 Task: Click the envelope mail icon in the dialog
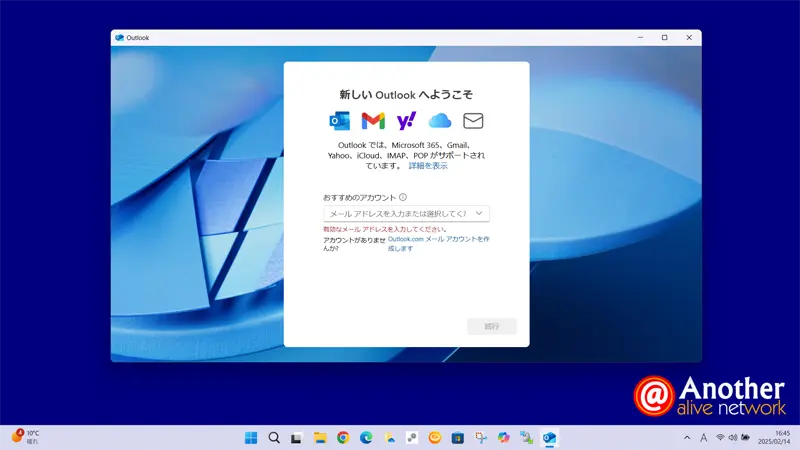tap(473, 121)
